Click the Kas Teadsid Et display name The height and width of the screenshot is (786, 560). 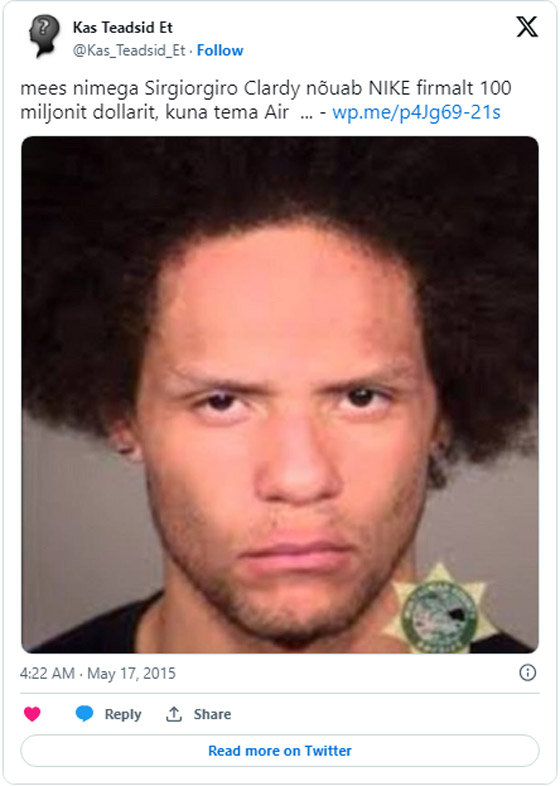coord(122,27)
